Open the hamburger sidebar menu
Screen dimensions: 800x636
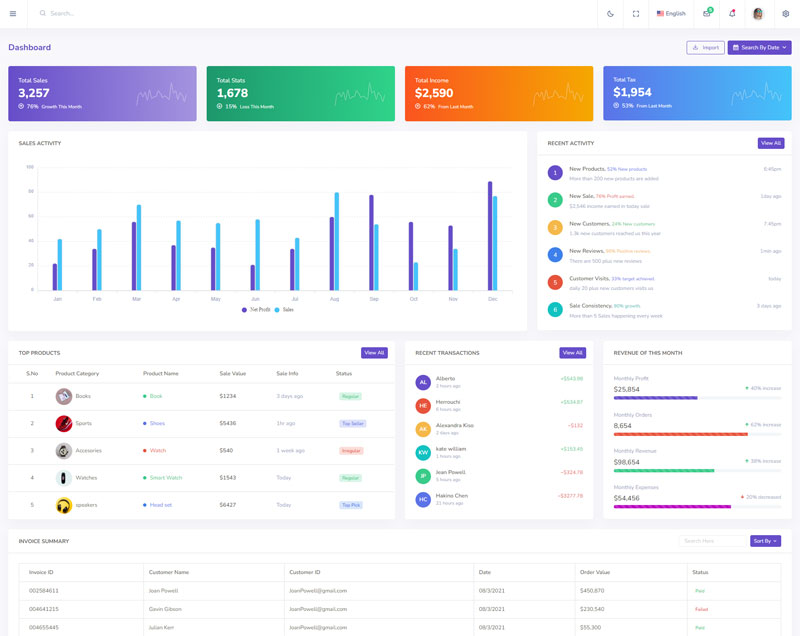point(13,13)
